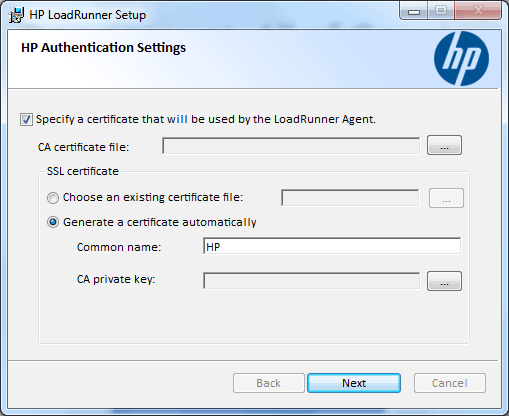Click the SSL certificate group label
This screenshot has width=509, height=416.
click(x=83, y=171)
